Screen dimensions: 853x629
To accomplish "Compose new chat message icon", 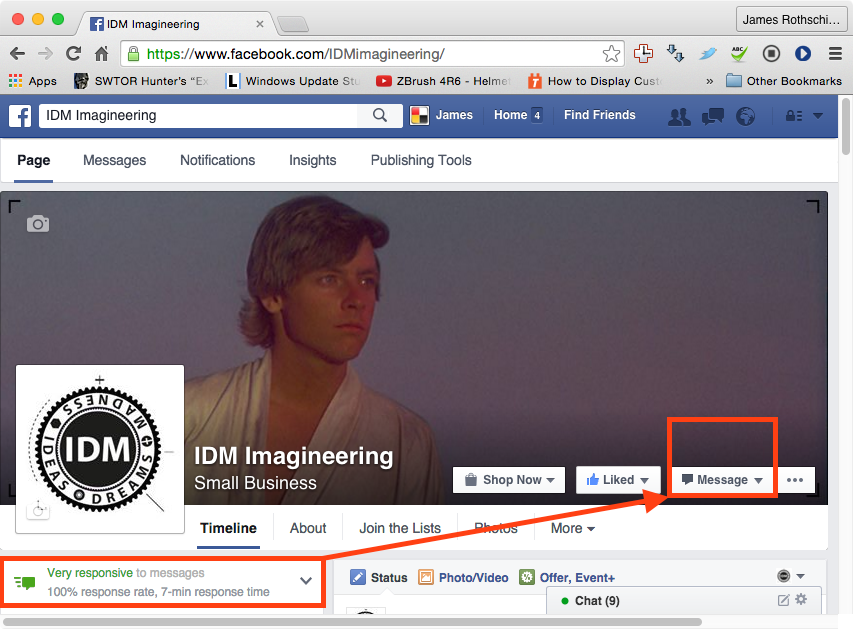I will [x=783, y=600].
